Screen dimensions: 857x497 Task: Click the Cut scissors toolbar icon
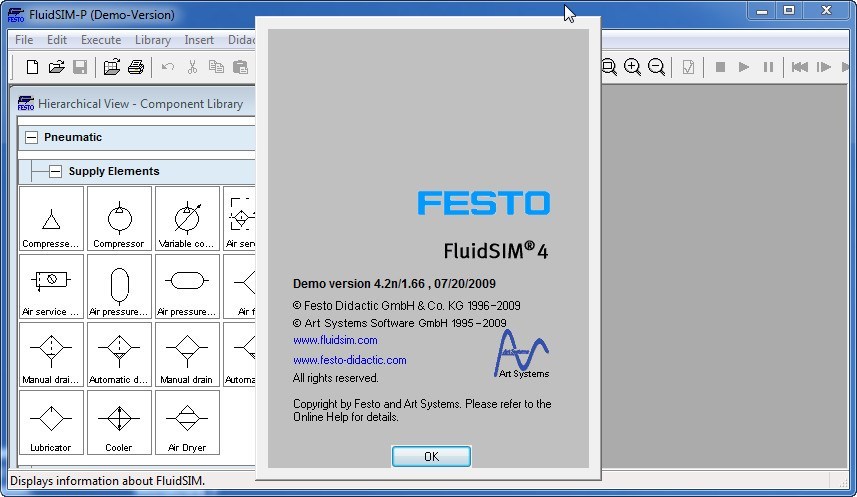coord(192,67)
